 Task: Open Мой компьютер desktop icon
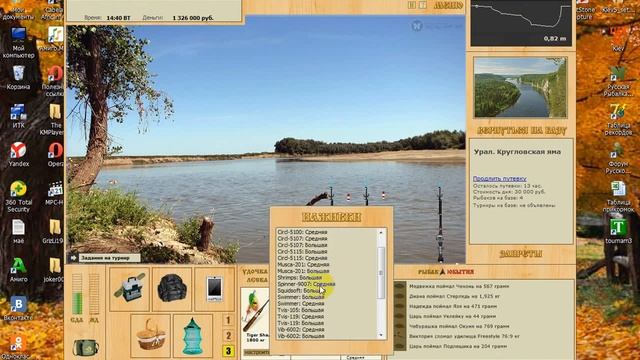click(x=18, y=42)
